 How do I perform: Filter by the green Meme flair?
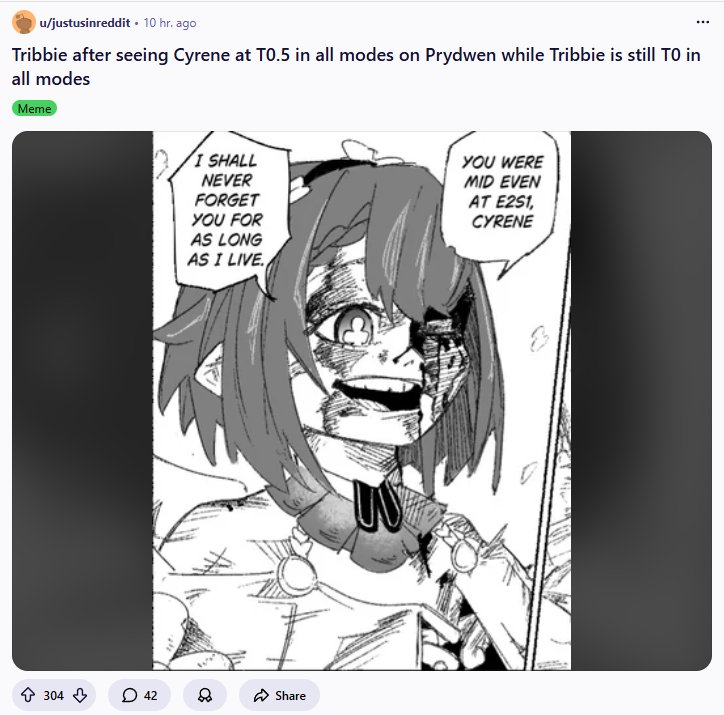coord(34,108)
